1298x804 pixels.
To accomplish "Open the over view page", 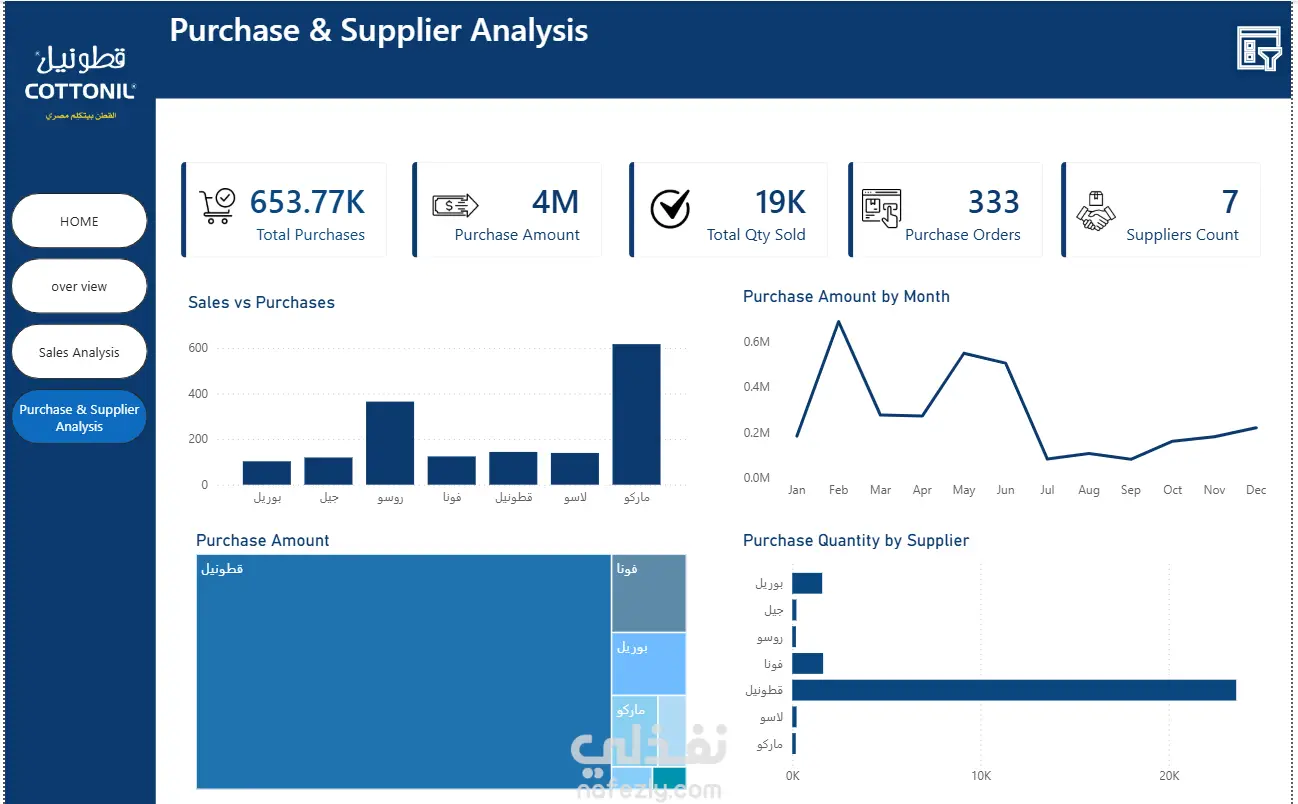I will [79, 286].
